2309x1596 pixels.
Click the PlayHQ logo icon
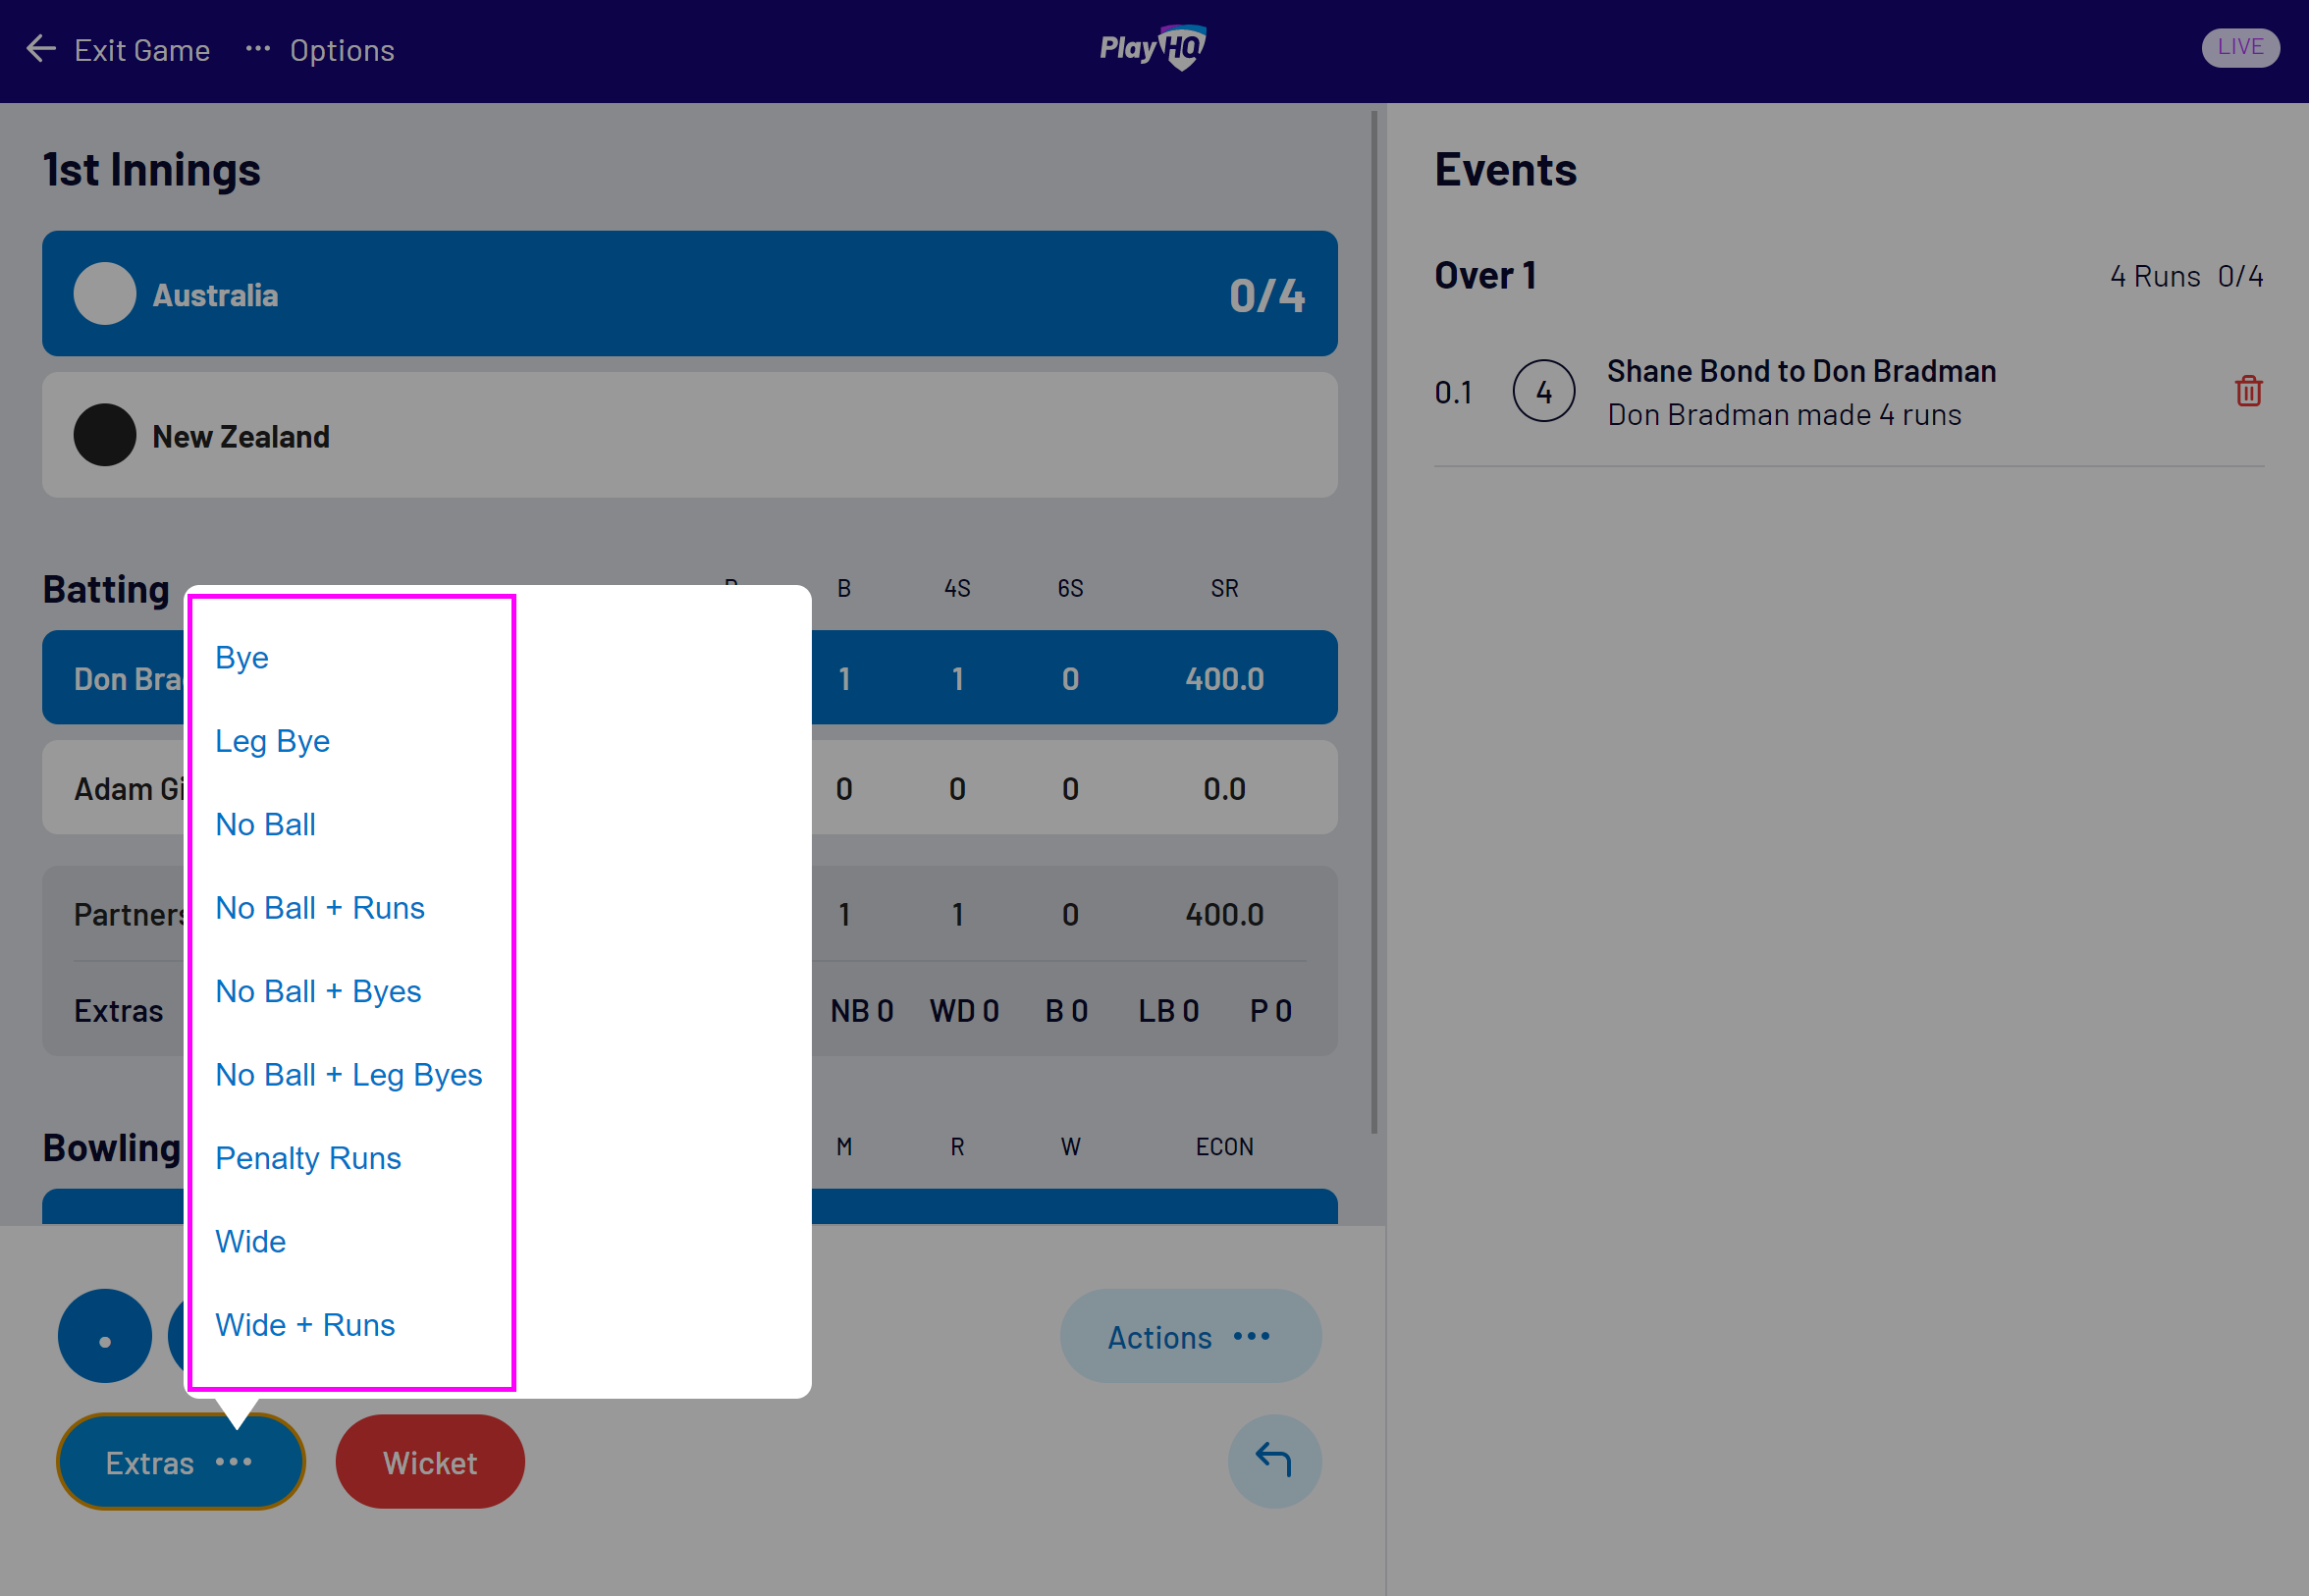(1154, 49)
